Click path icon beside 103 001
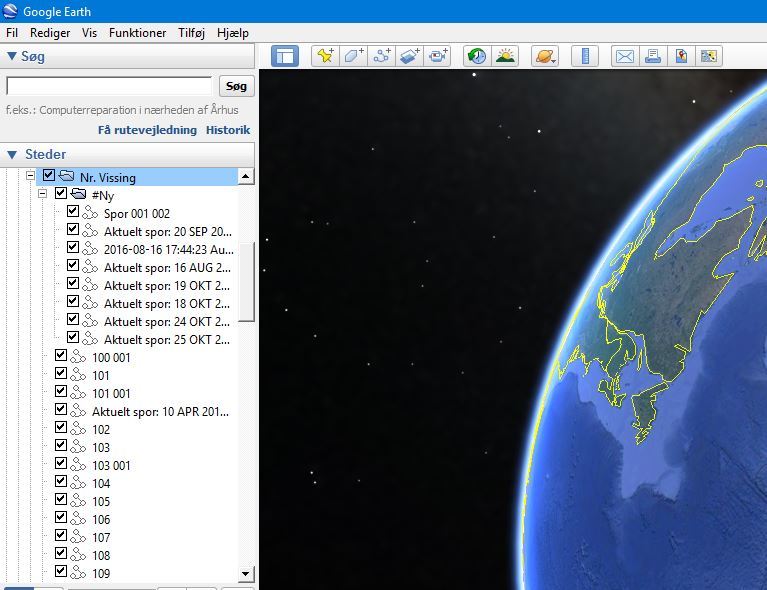 [78, 464]
